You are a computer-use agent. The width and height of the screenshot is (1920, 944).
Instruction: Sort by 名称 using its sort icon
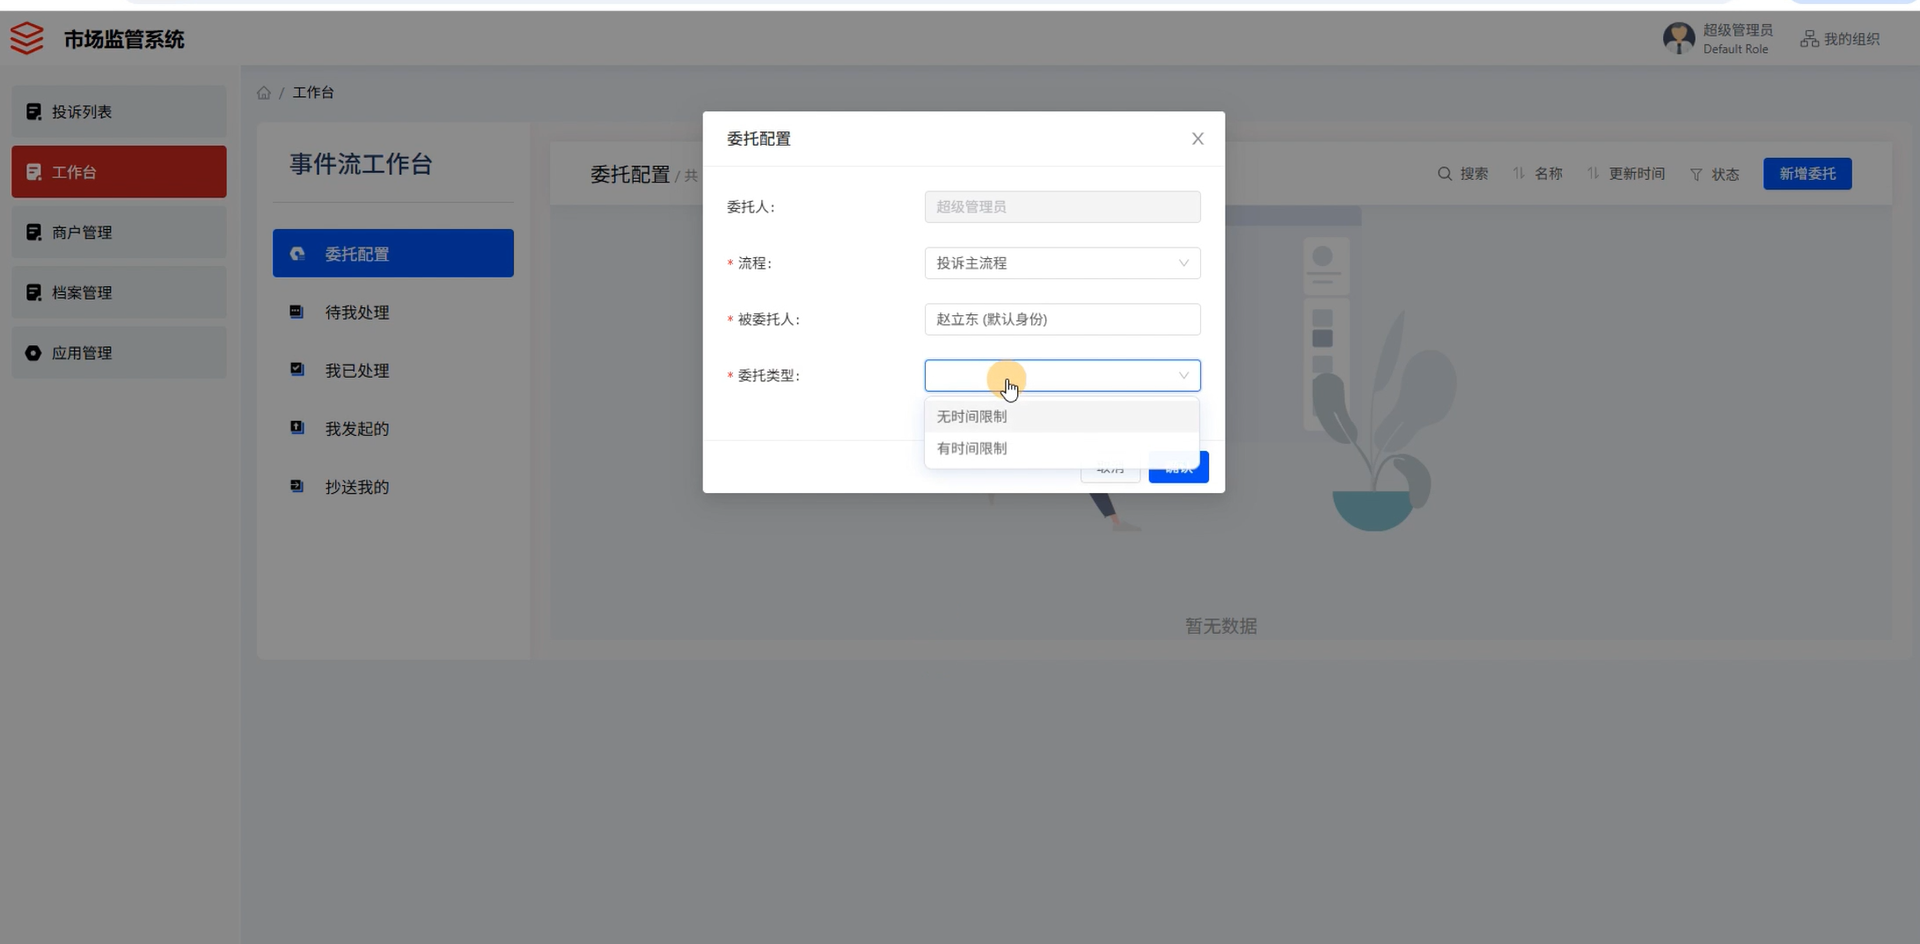coord(1519,174)
